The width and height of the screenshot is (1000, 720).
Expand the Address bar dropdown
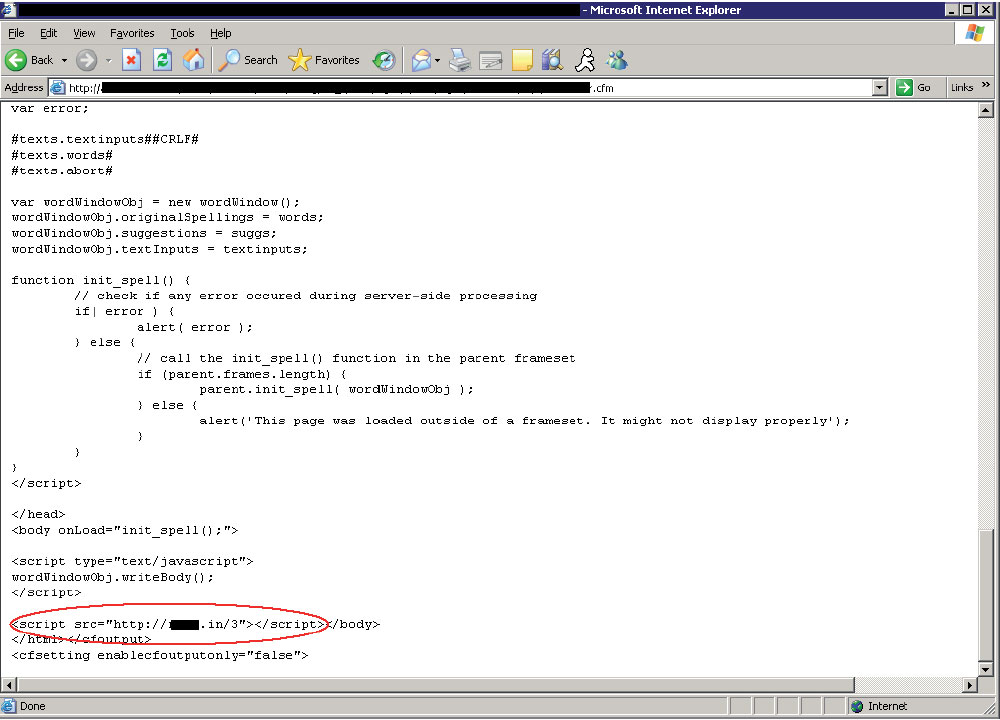pyautogui.click(x=880, y=88)
